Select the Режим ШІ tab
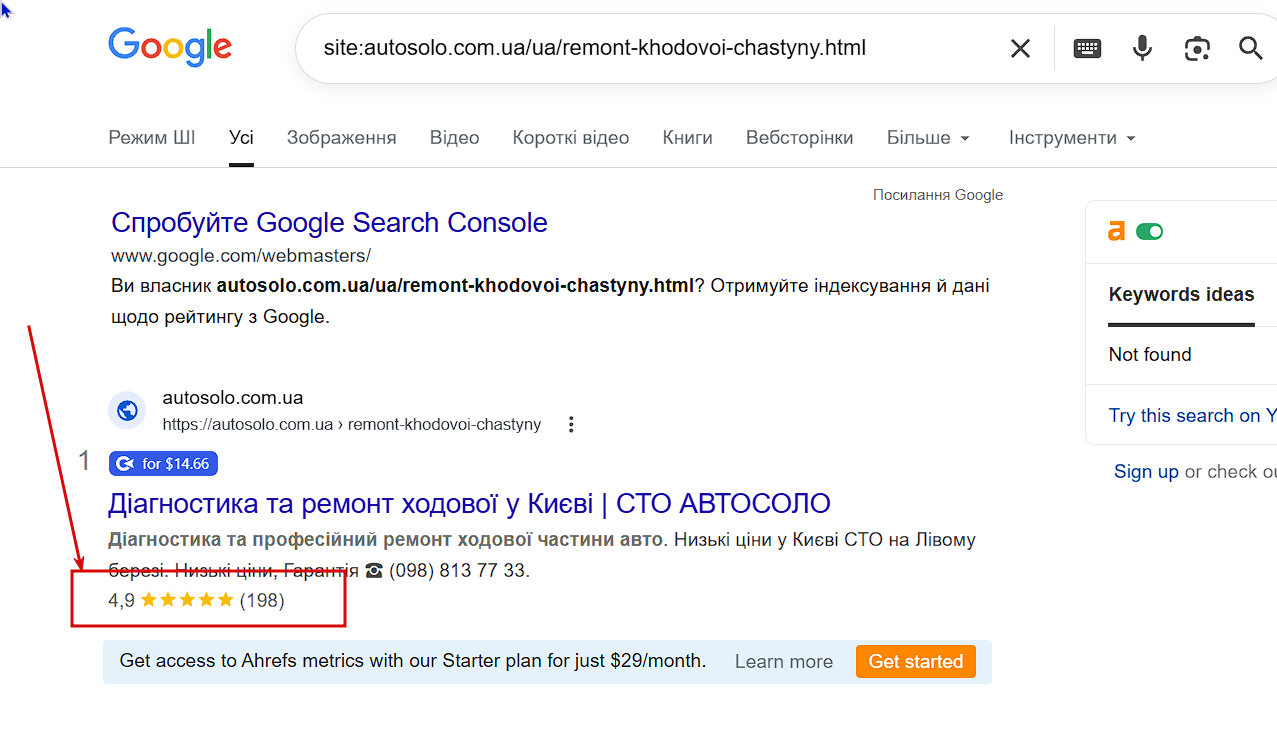Viewport: 1277px width, 754px height. pyautogui.click(x=152, y=138)
